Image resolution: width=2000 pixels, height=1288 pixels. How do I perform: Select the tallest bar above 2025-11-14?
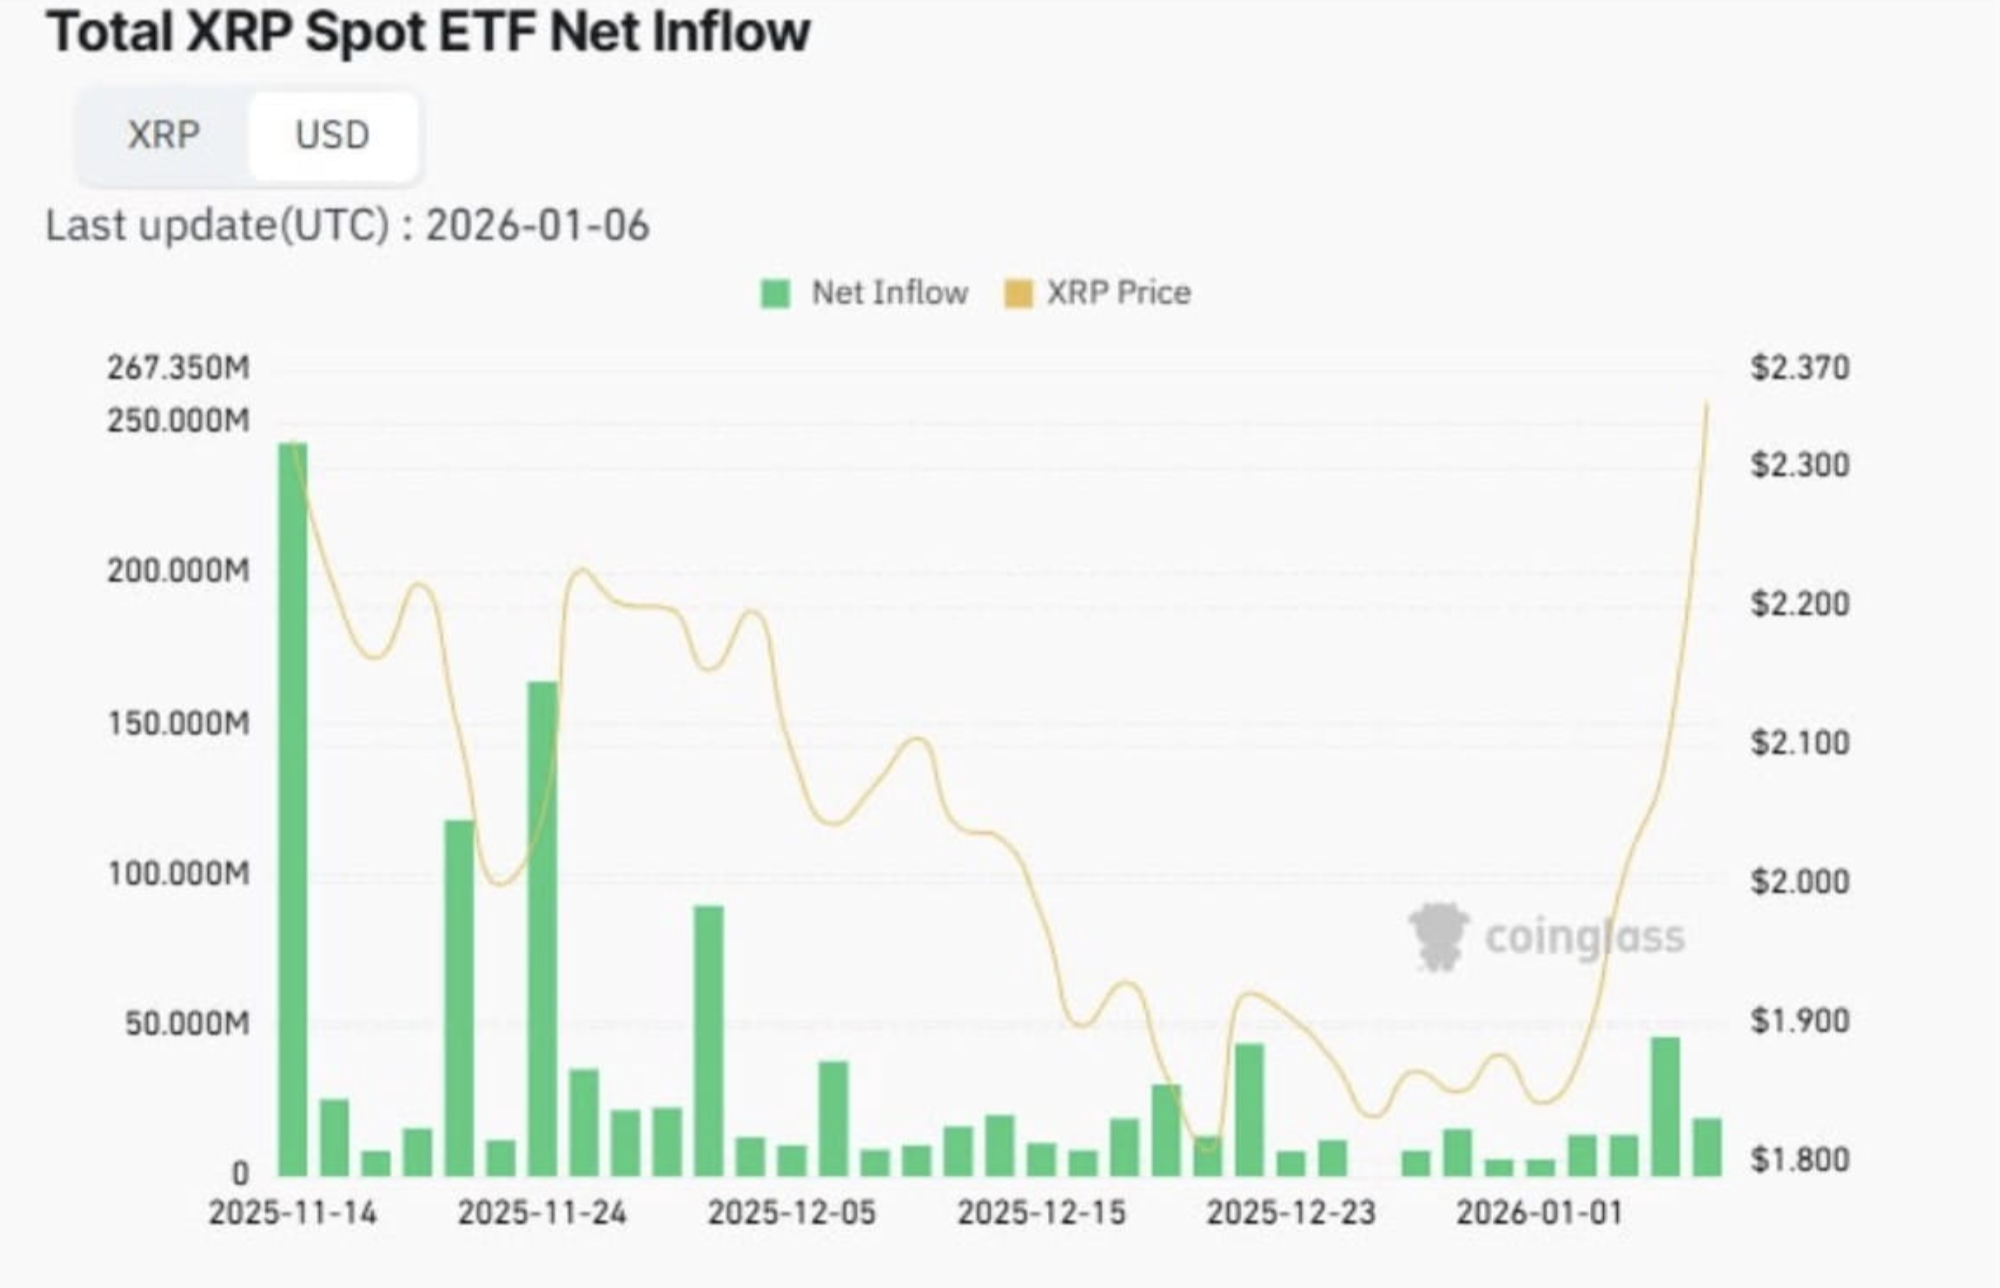(292, 808)
